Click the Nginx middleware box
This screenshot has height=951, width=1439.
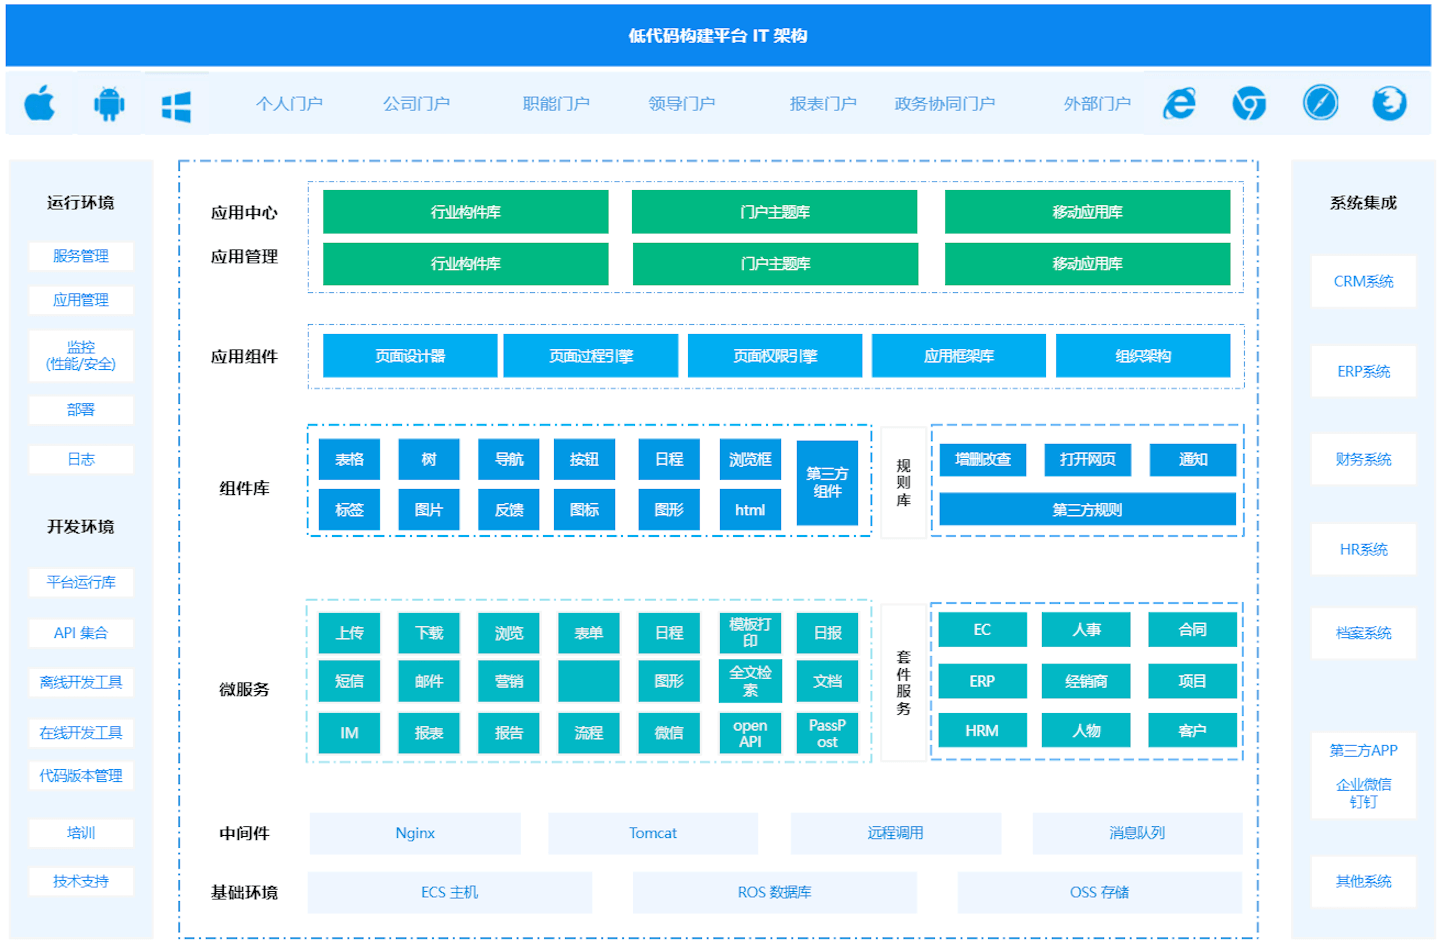pos(415,833)
